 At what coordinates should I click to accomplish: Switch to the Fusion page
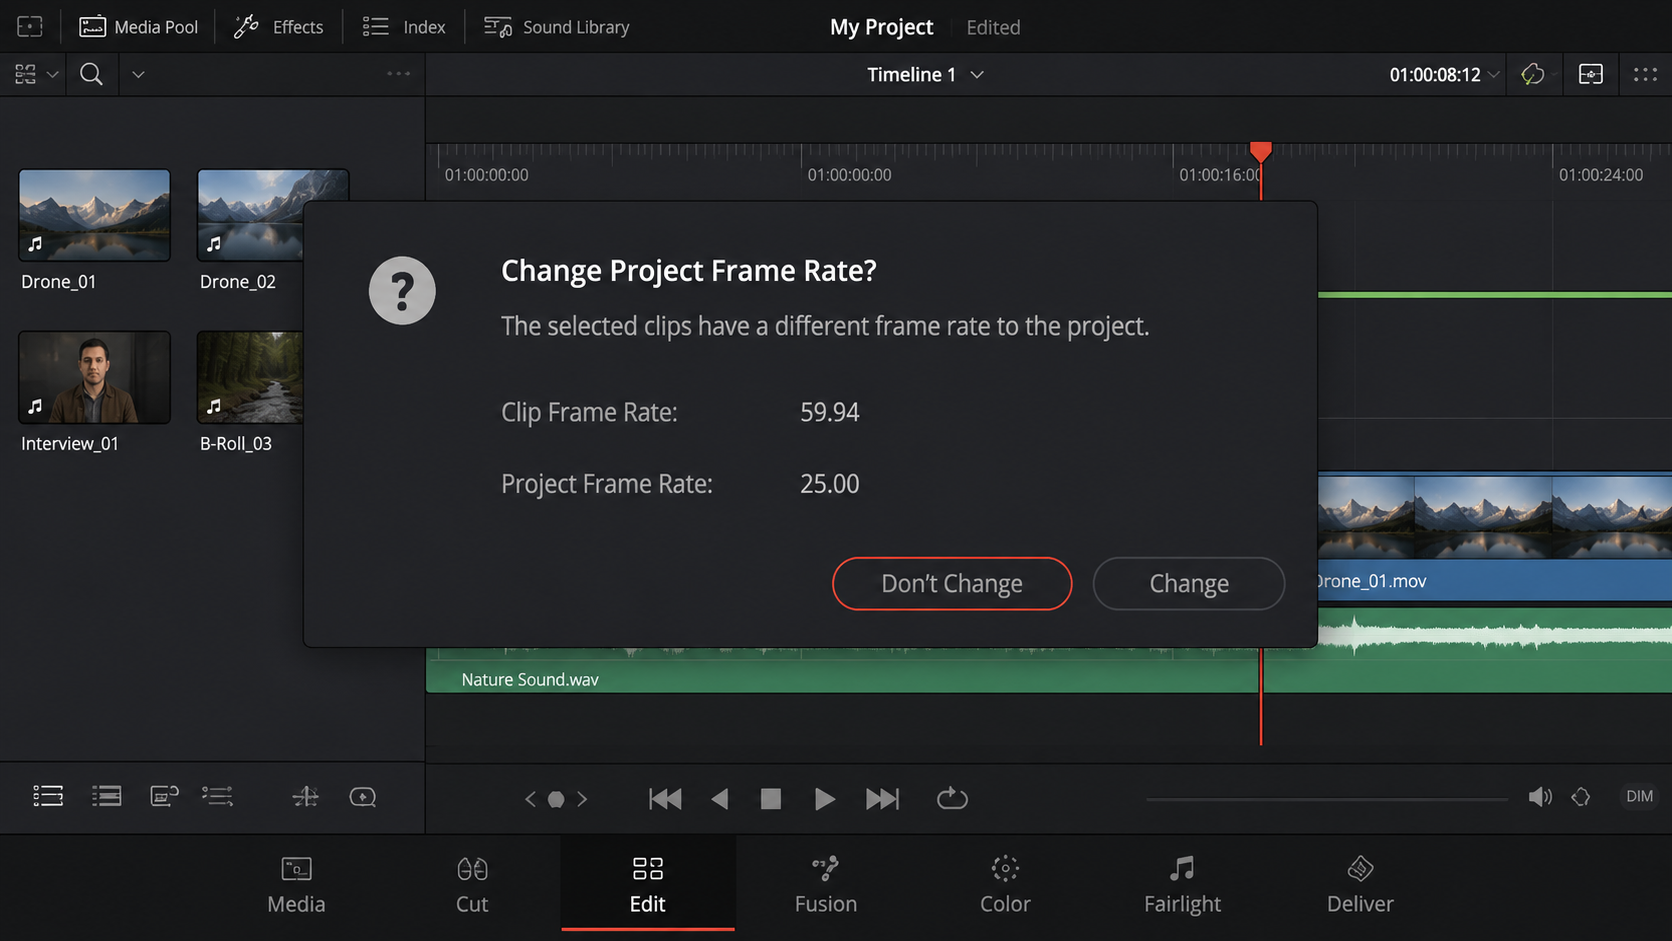825,885
